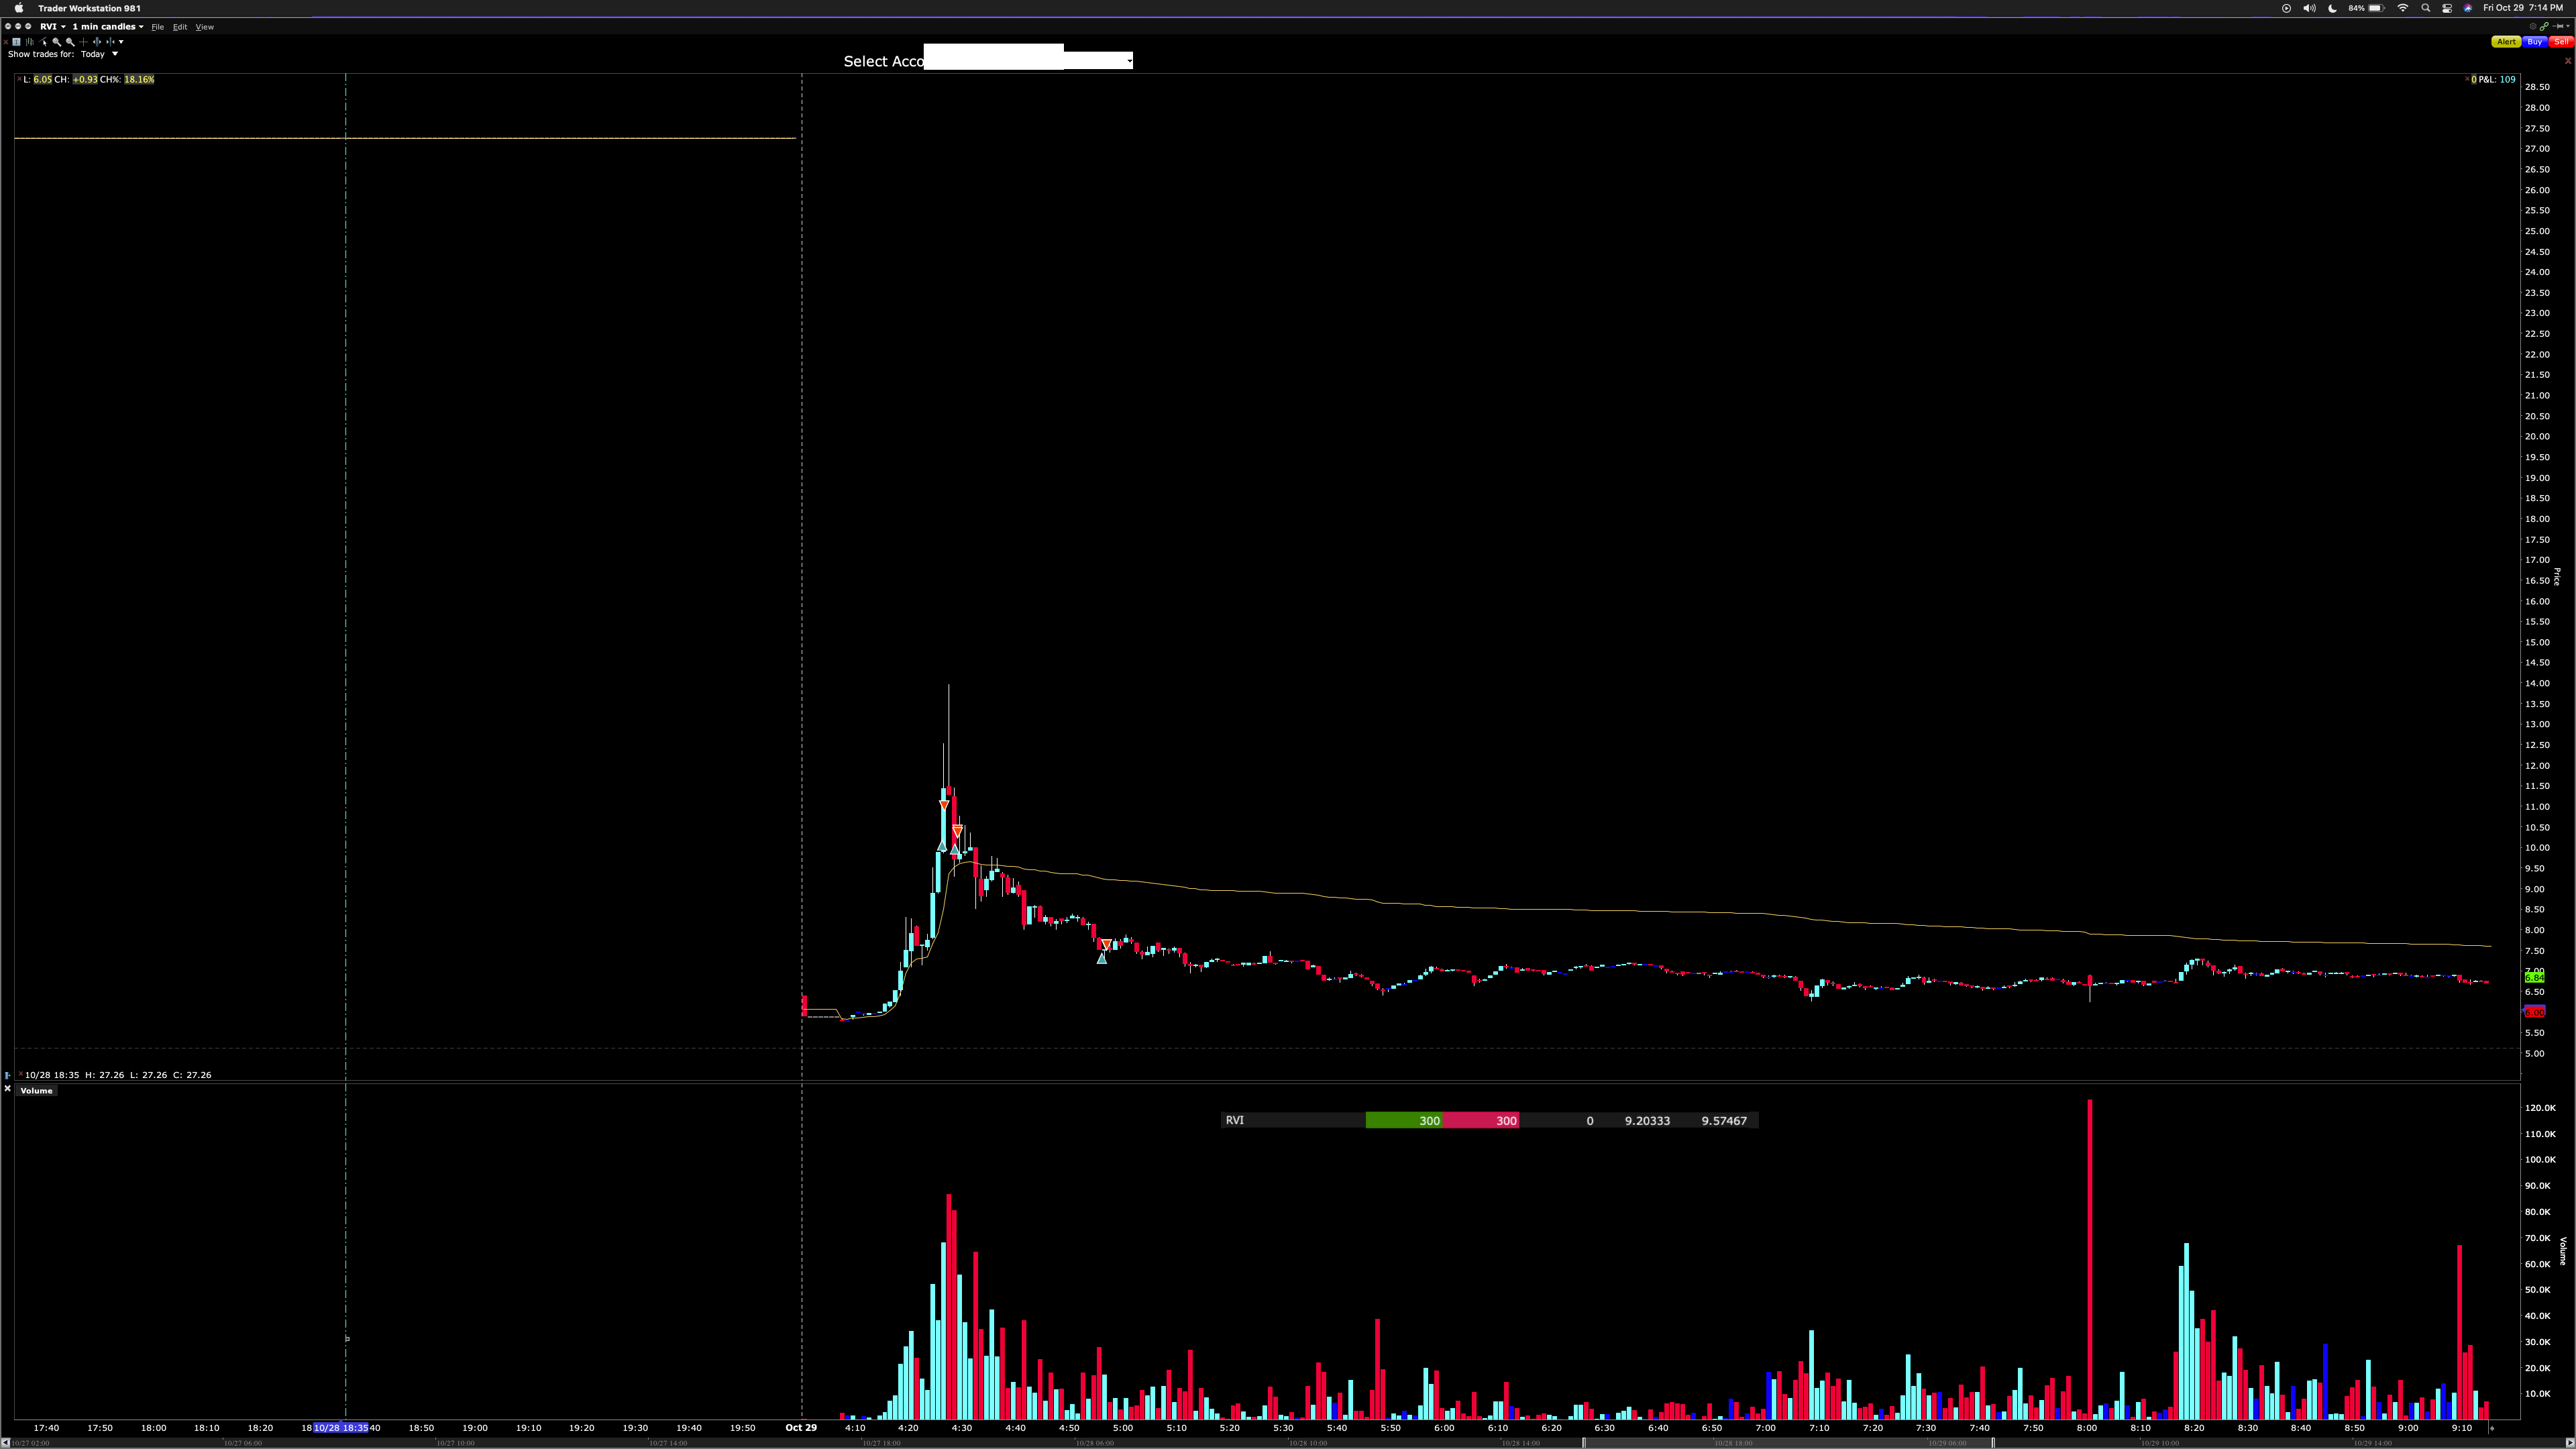The height and width of the screenshot is (1449, 2576).
Task: Enable the crosshair cursor tool
Action: click(84, 42)
